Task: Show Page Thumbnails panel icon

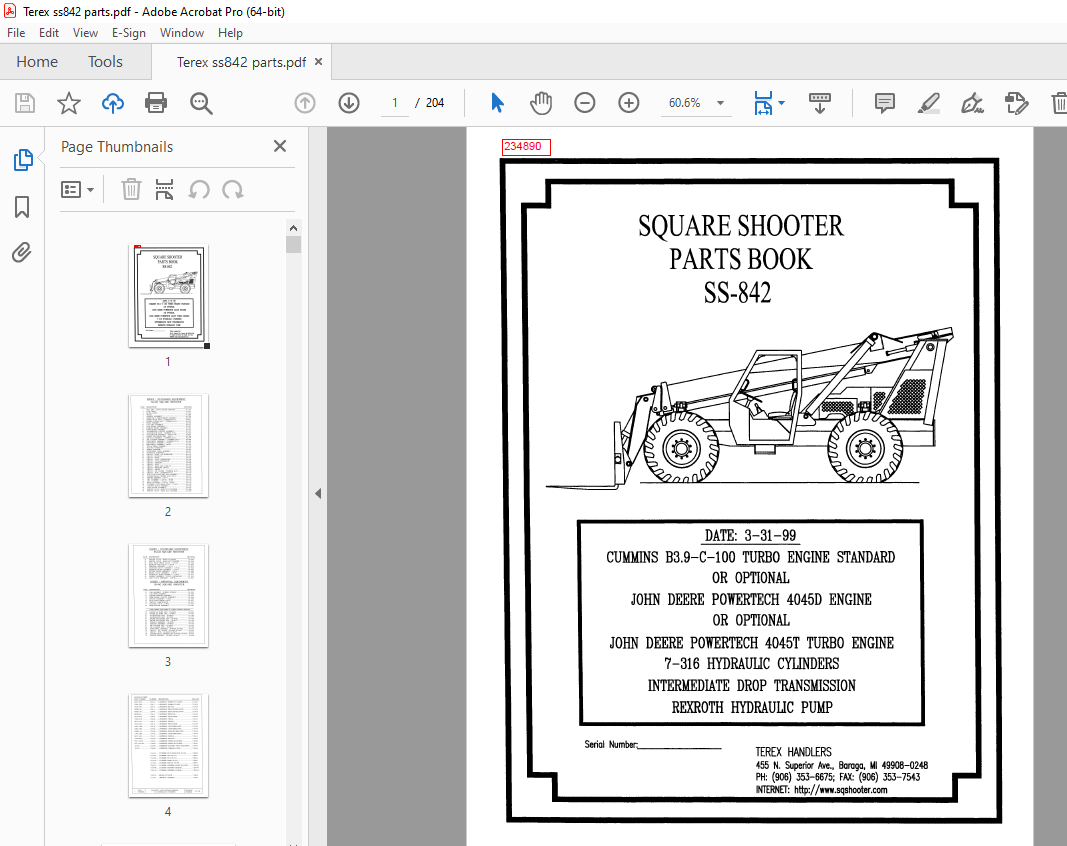Action: pyautogui.click(x=22, y=160)
